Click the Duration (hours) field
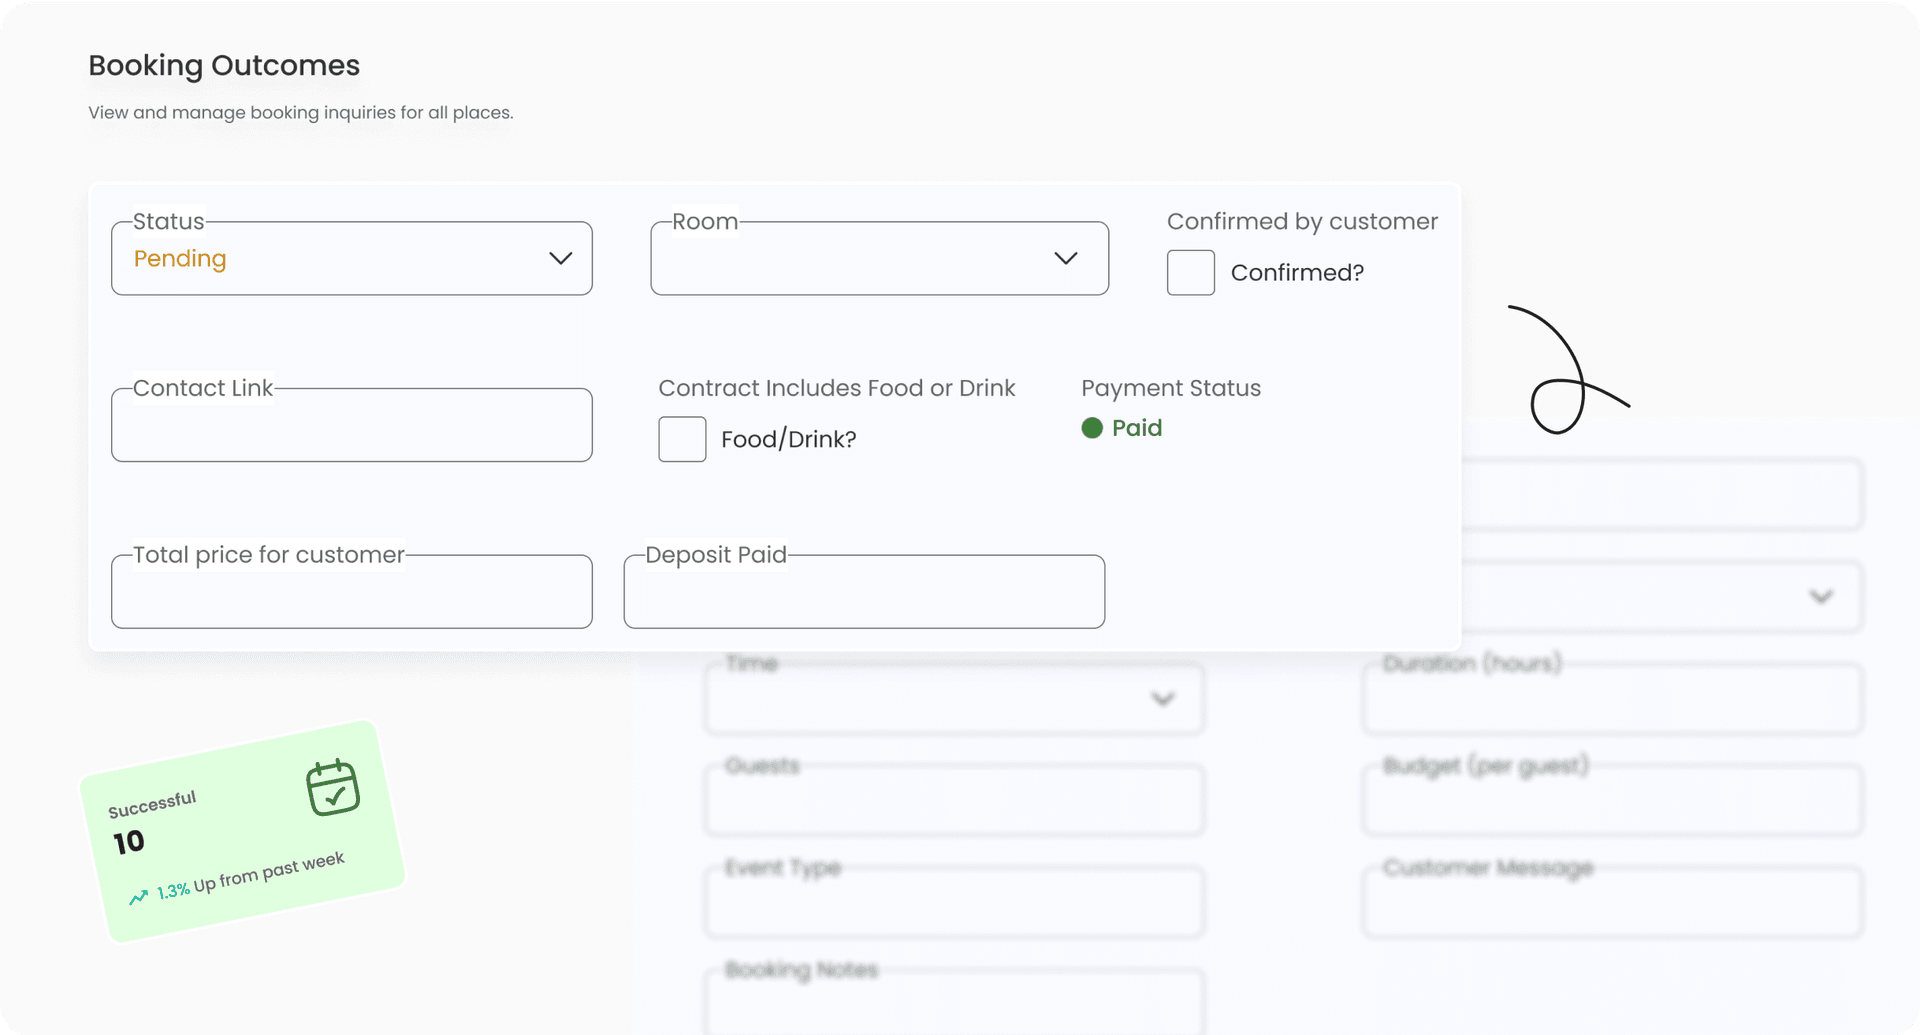The width and height of the screenshot is (1920, 1035). coord(1610,699)
